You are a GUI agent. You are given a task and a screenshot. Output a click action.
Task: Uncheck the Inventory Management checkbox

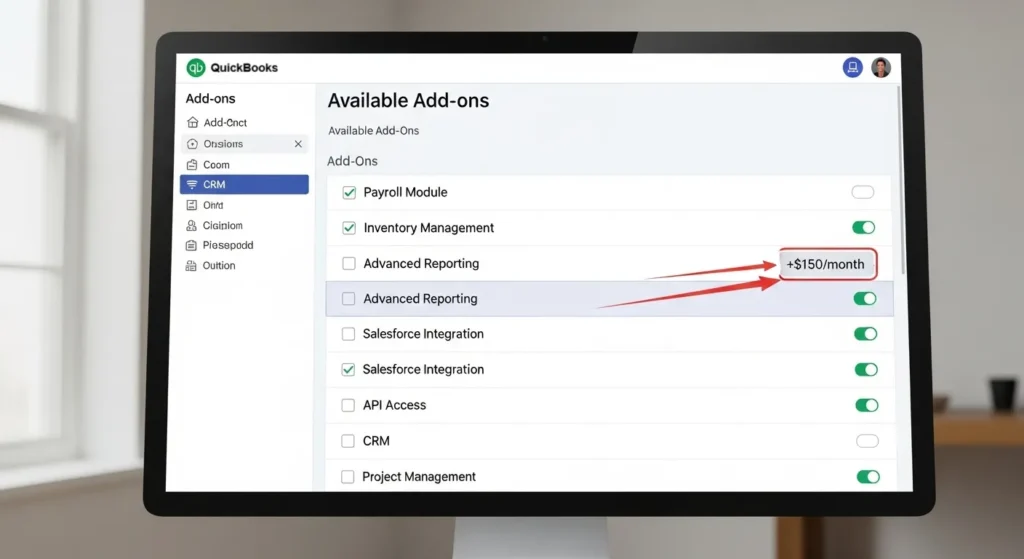pos(349,228)
